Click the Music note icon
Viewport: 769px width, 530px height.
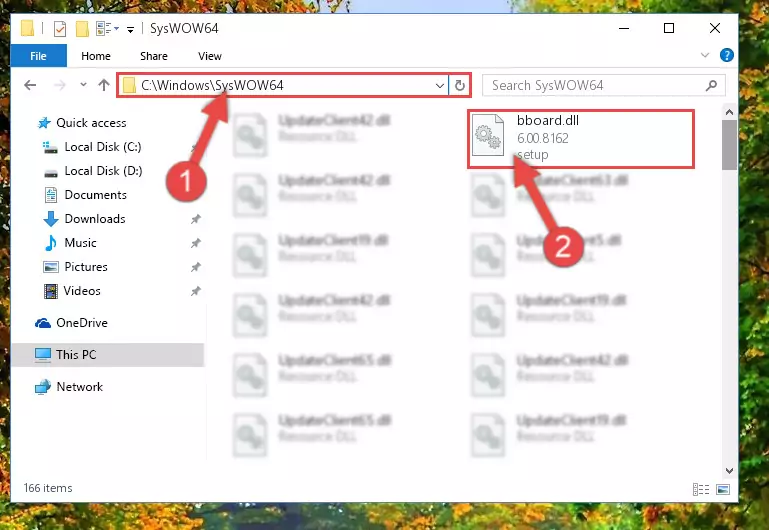point(51,243)
